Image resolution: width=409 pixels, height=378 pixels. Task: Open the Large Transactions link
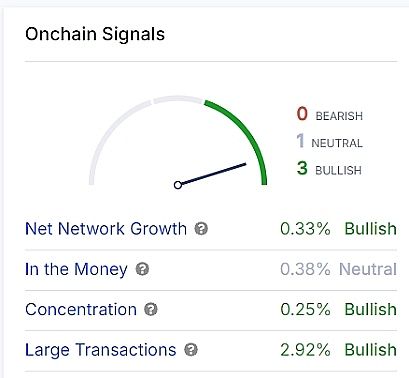pos(101,350)
